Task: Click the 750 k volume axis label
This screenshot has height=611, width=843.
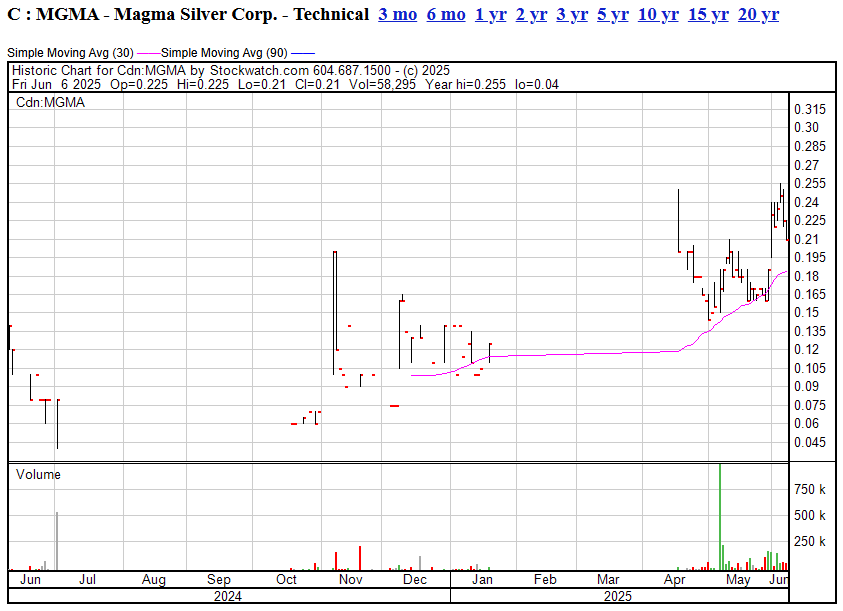Action: pyautogui.click(x=810, y=489)
